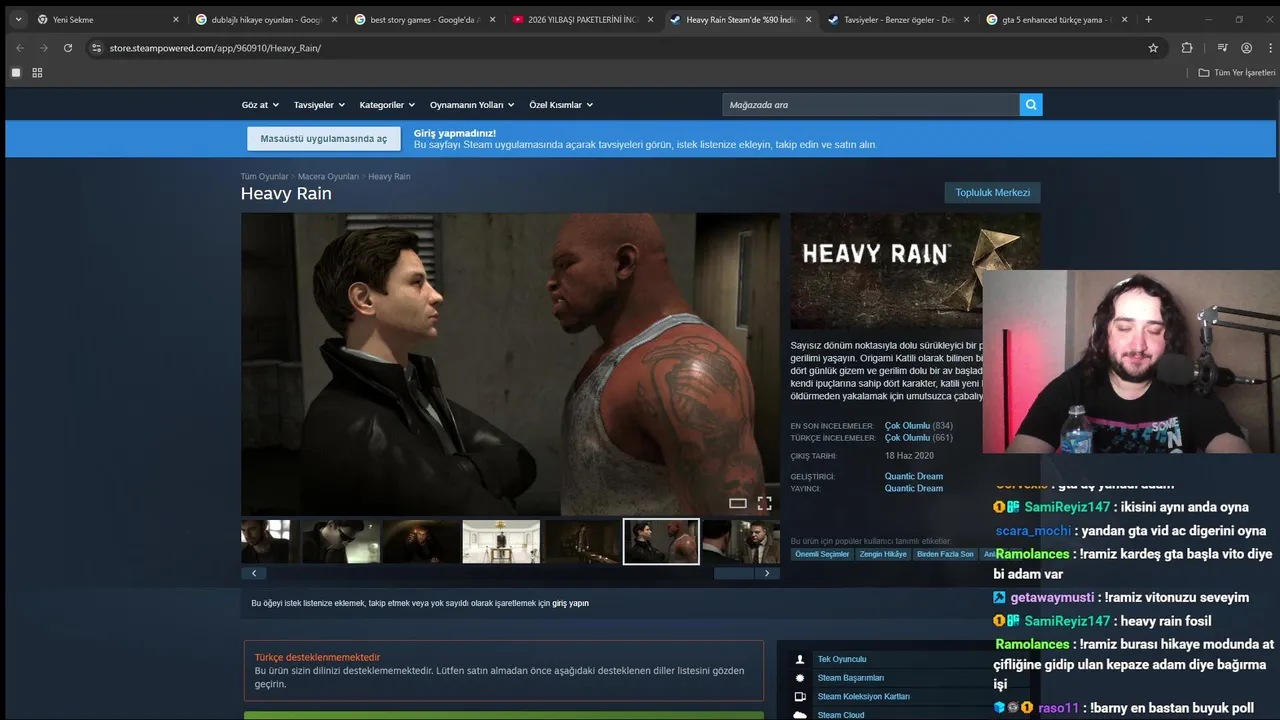Open the tab search dropdown arrow
This screenshot has width=1280, height=720.
click(18, 19)
